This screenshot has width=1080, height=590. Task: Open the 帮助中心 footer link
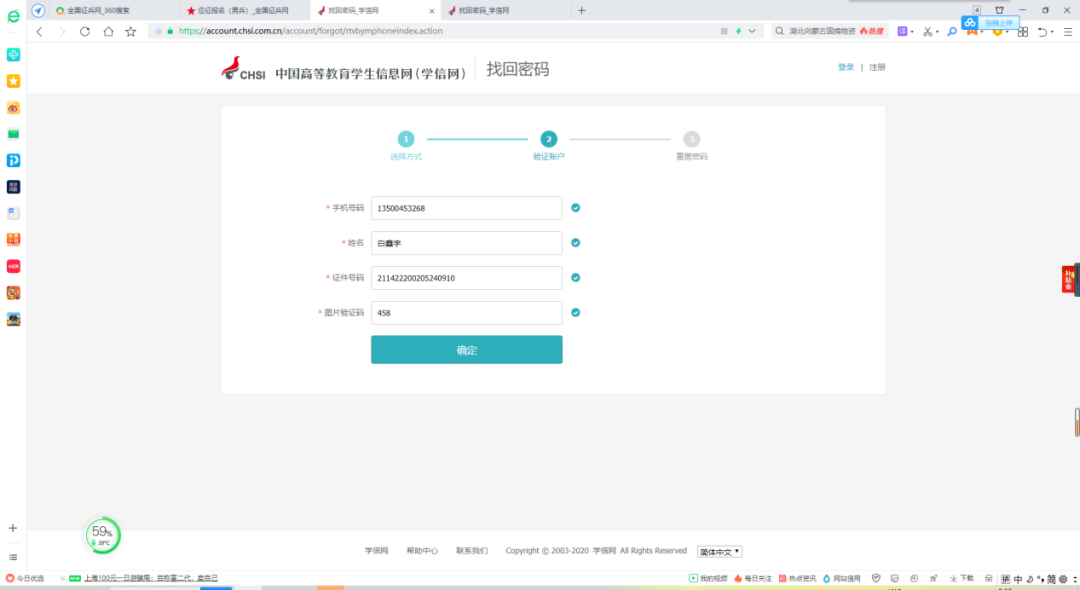(422, 551)
